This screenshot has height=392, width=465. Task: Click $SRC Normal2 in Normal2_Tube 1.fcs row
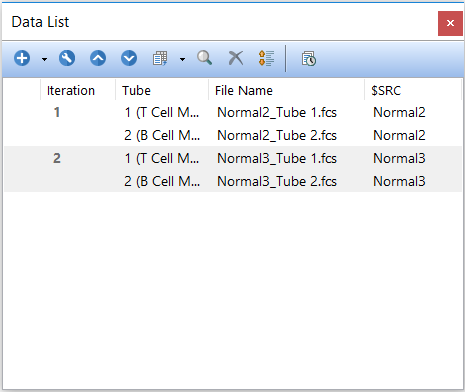tap(399, 112)
